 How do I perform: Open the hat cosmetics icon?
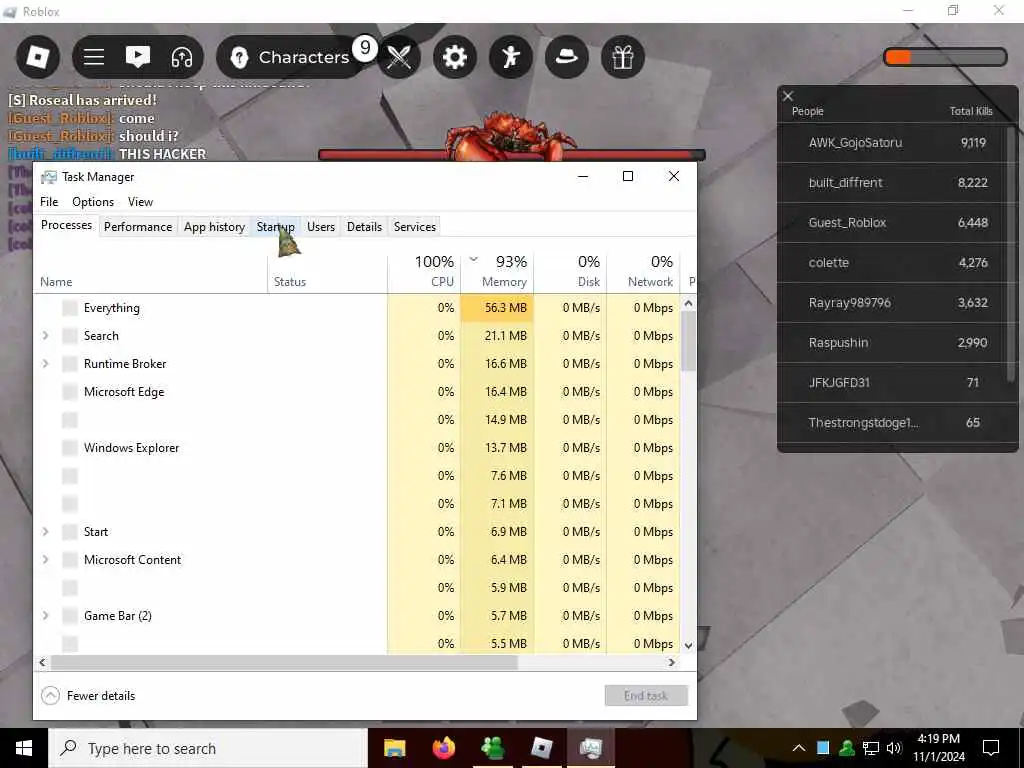(x=566, y=57)
